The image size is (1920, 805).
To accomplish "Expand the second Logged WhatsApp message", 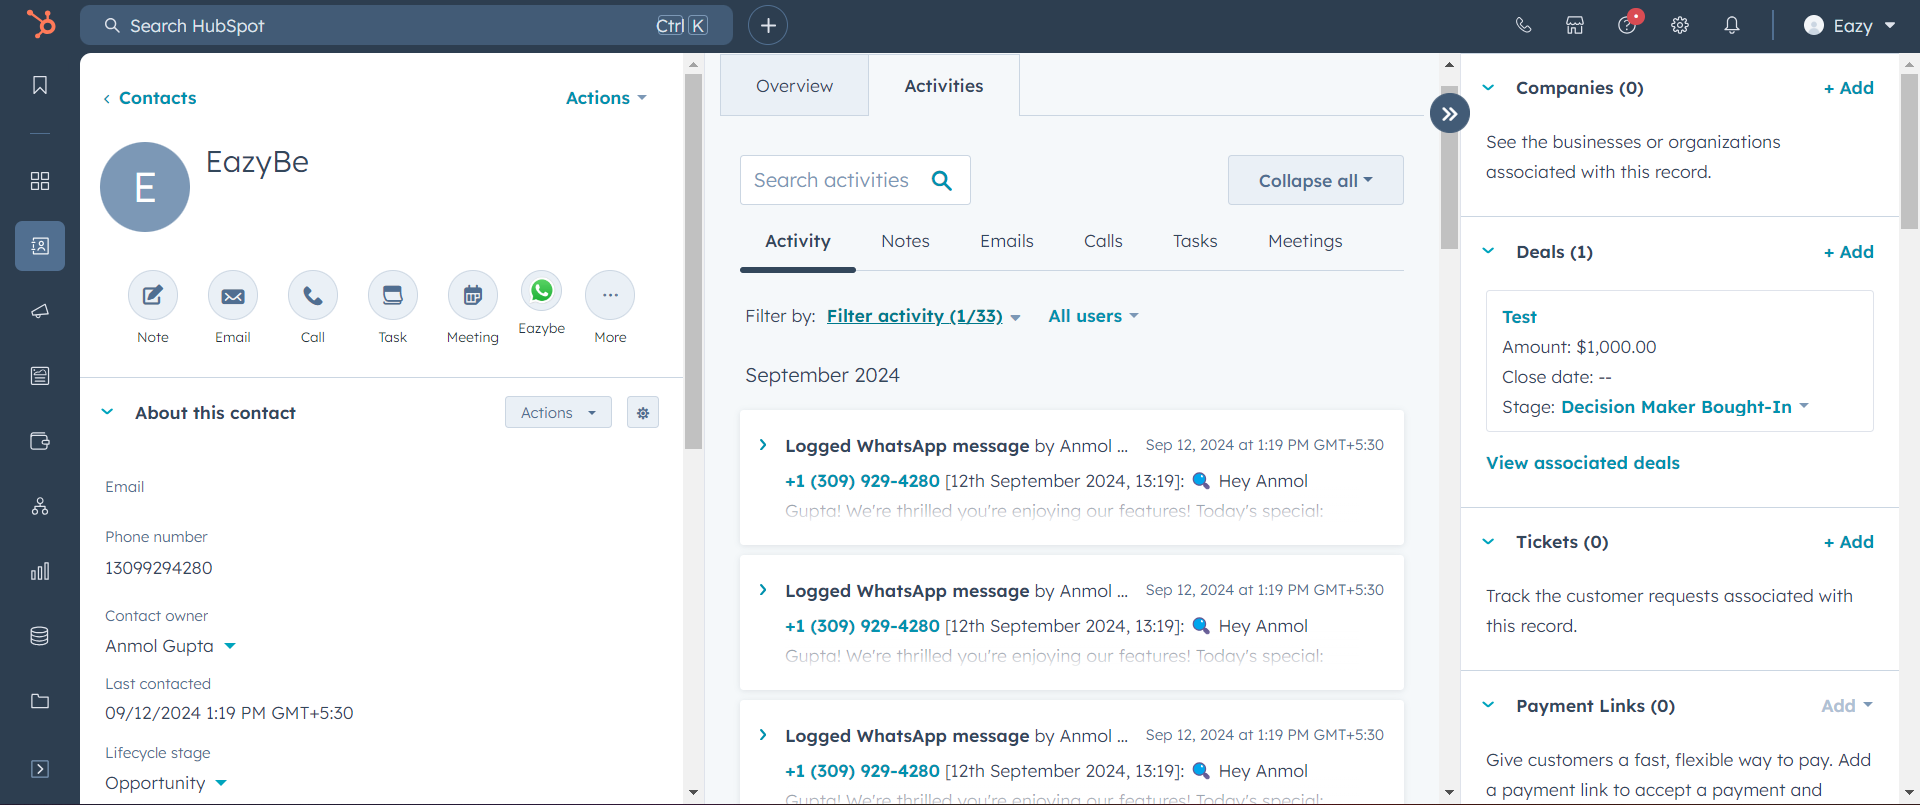I will [763, 590].
